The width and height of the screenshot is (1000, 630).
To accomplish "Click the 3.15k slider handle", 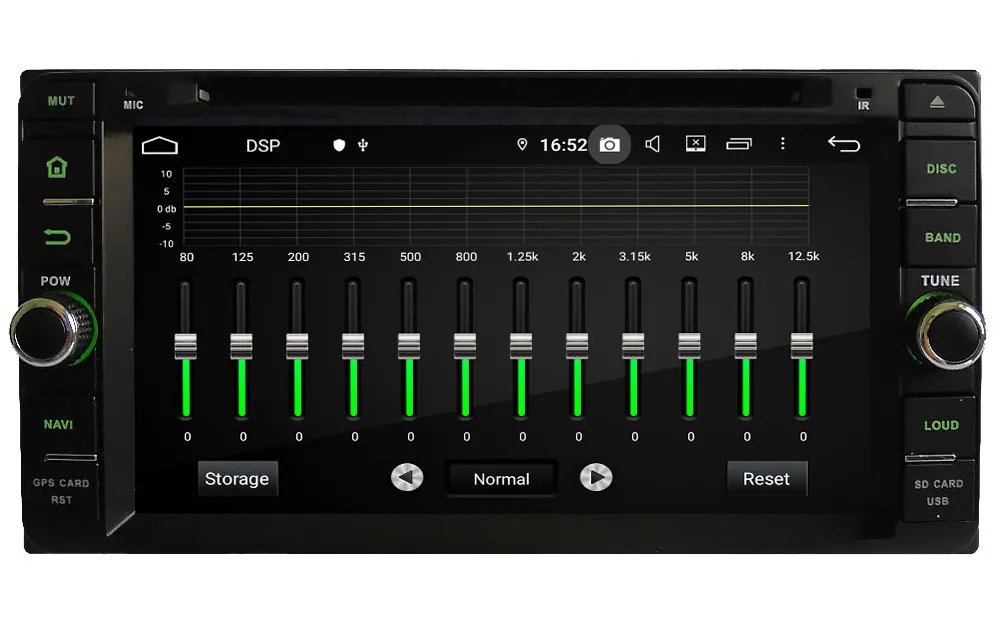I will (633, 346).
